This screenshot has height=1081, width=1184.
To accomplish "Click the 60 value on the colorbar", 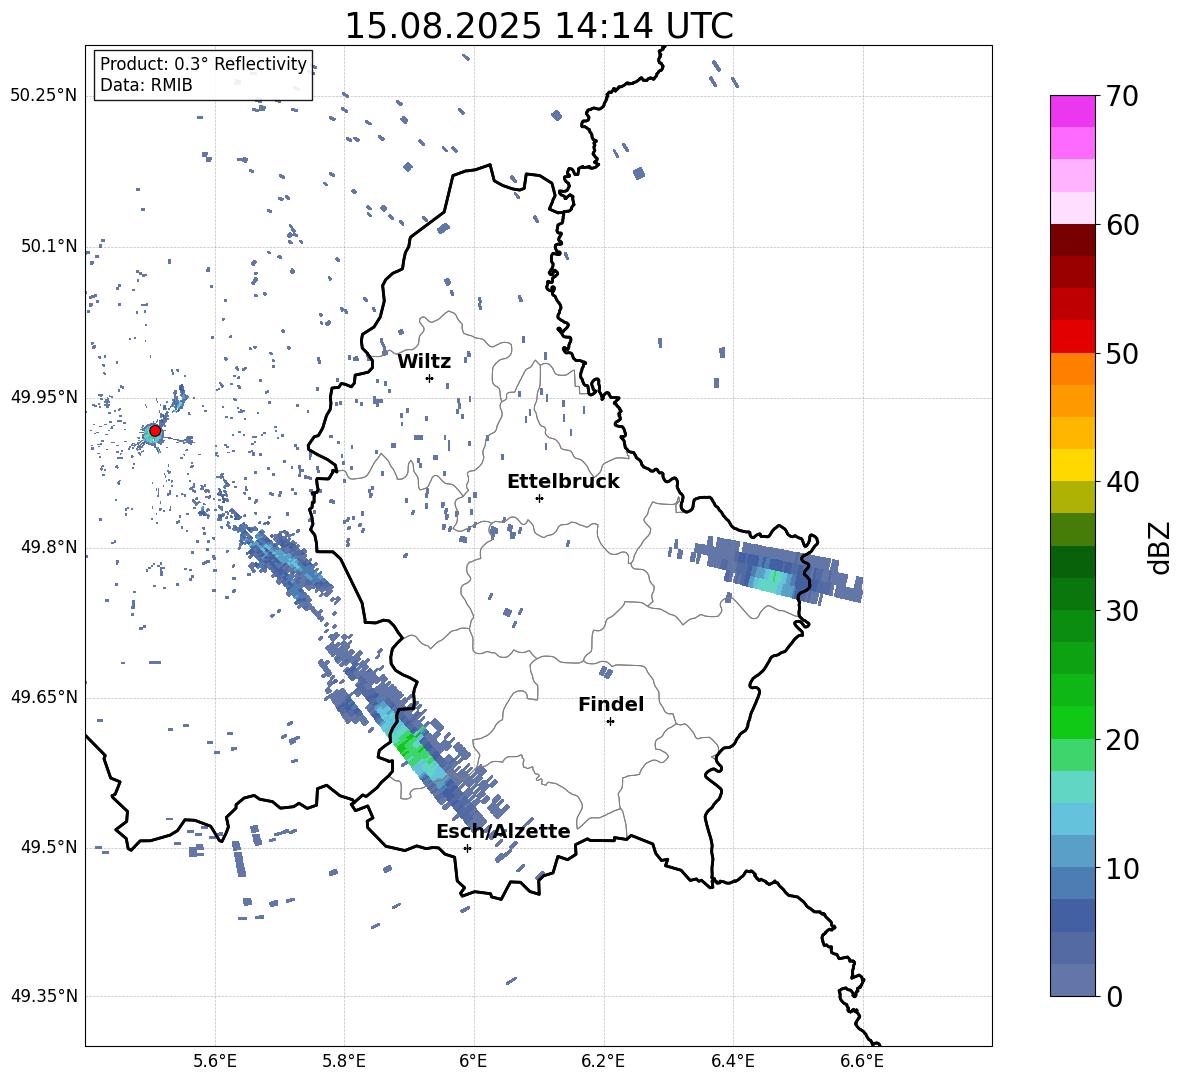I will point(1121,225).
